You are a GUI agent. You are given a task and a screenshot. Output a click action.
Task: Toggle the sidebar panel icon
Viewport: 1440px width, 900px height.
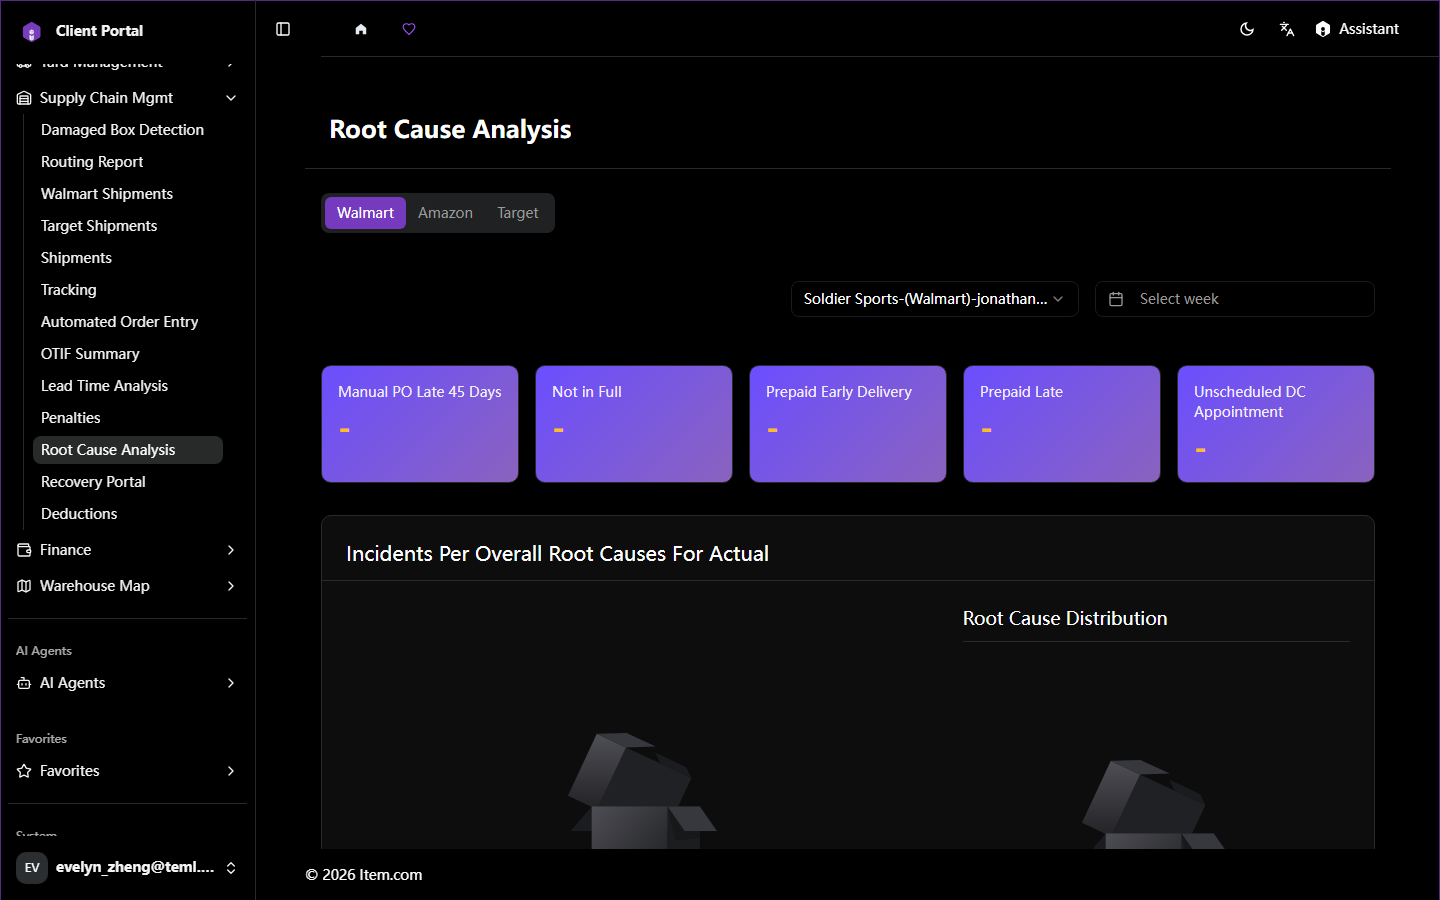[283, 29]
